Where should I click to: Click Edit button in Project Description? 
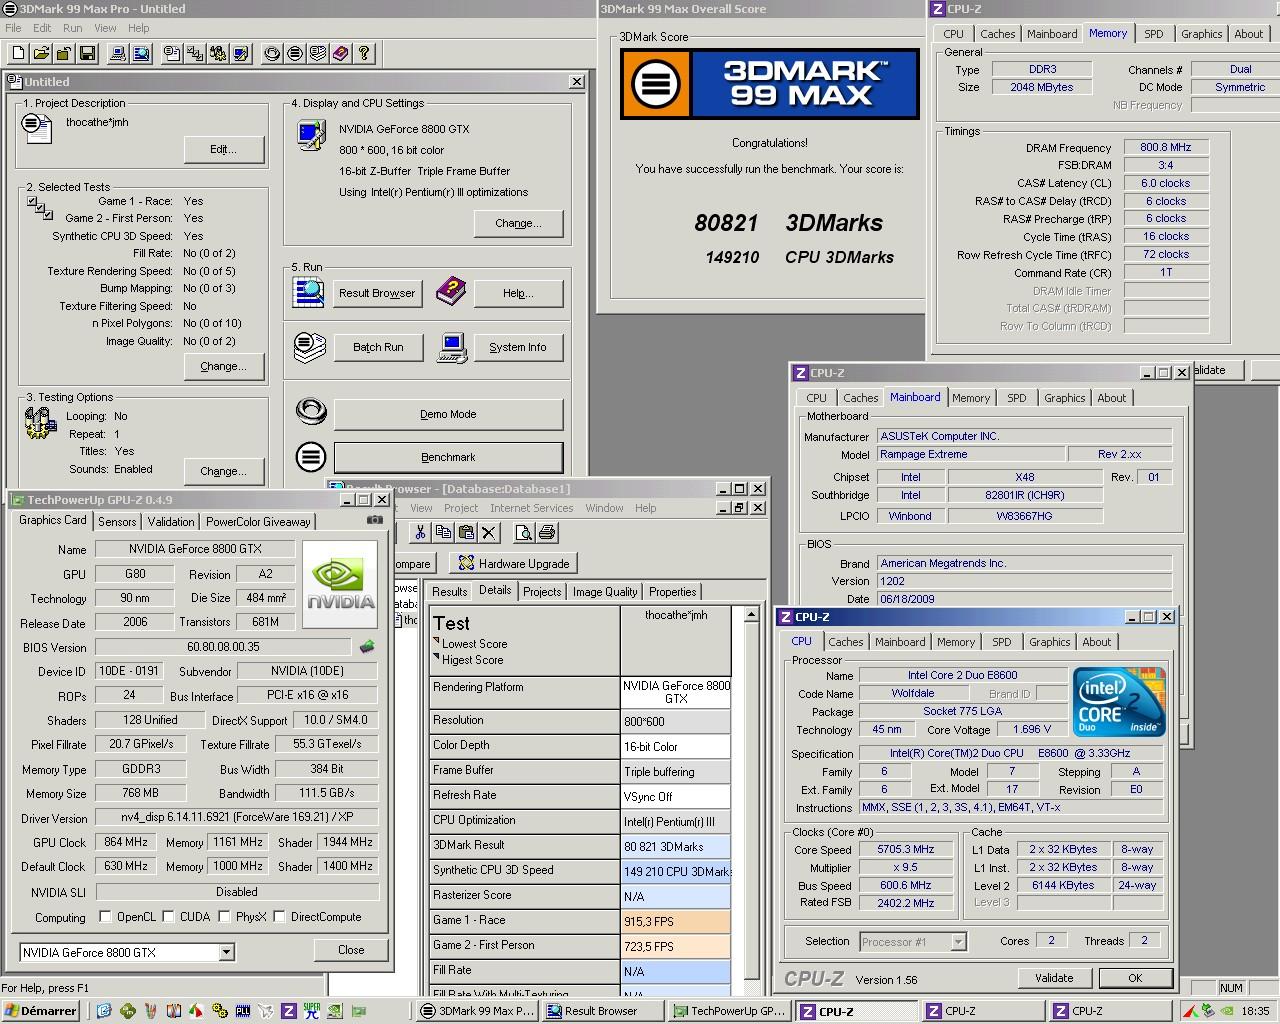coord(223,149)
